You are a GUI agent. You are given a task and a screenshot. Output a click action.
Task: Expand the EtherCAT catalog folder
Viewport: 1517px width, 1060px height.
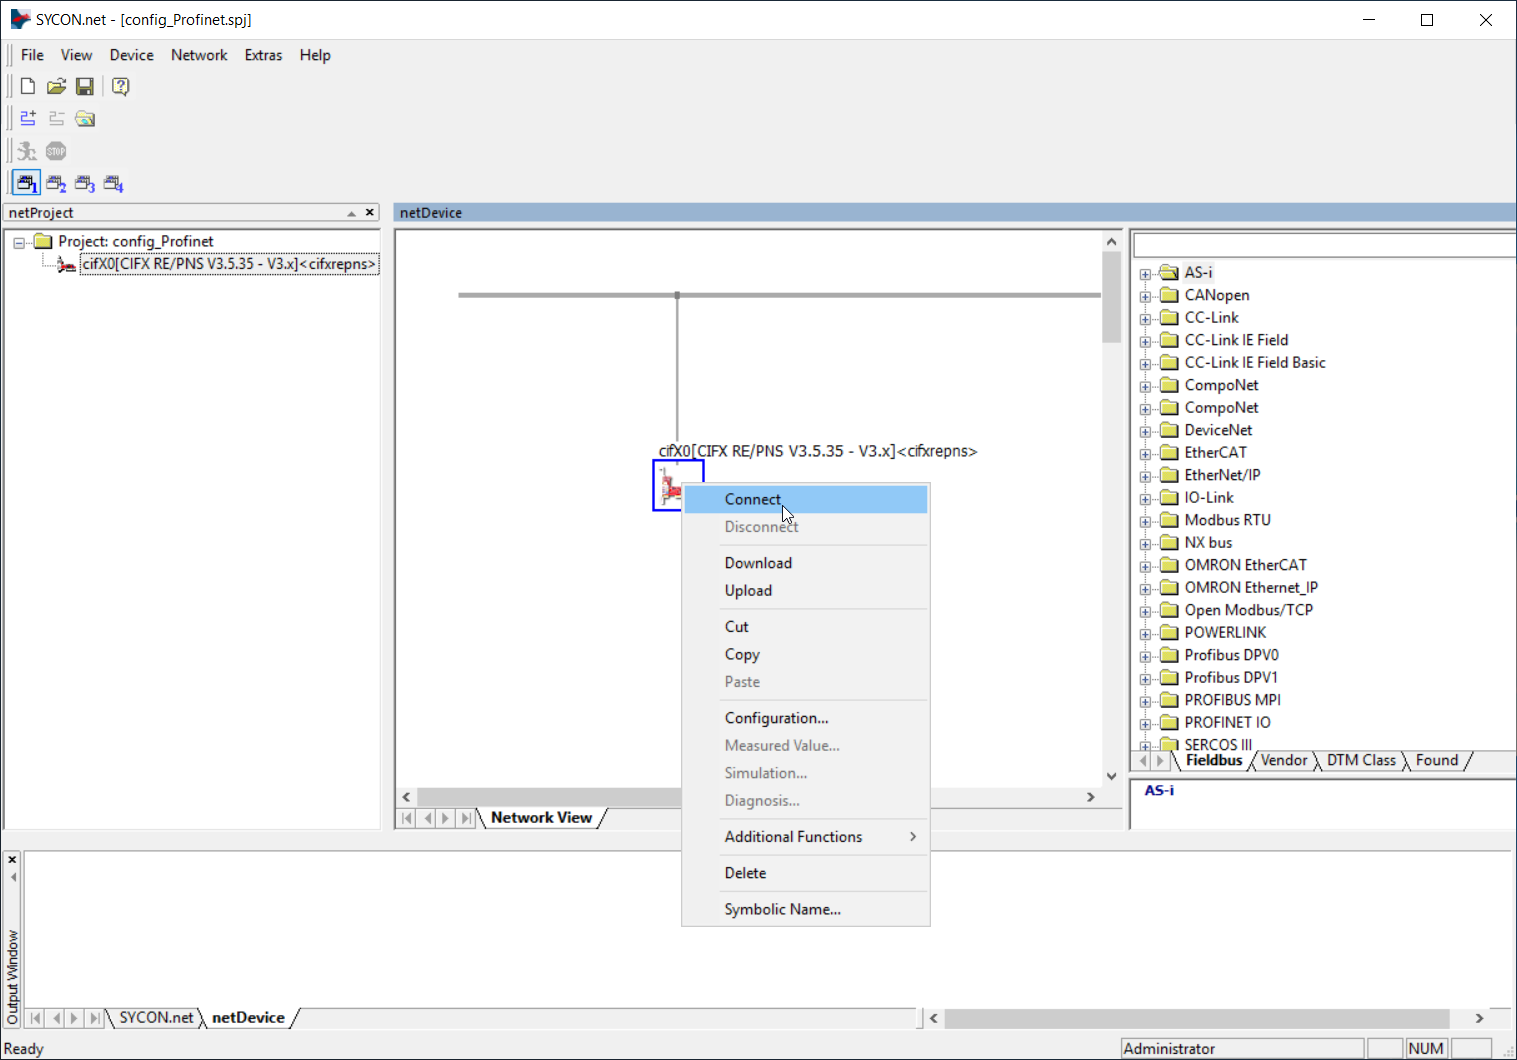tap(1145, 453)
